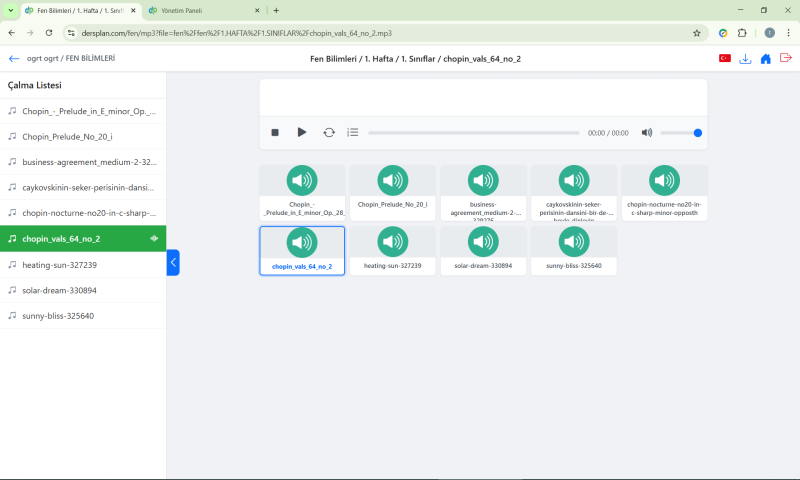Select Chopin_Prelude_No_20_i in the playlist sidebar
Viewport: 800px width, 480px height.
67,136
